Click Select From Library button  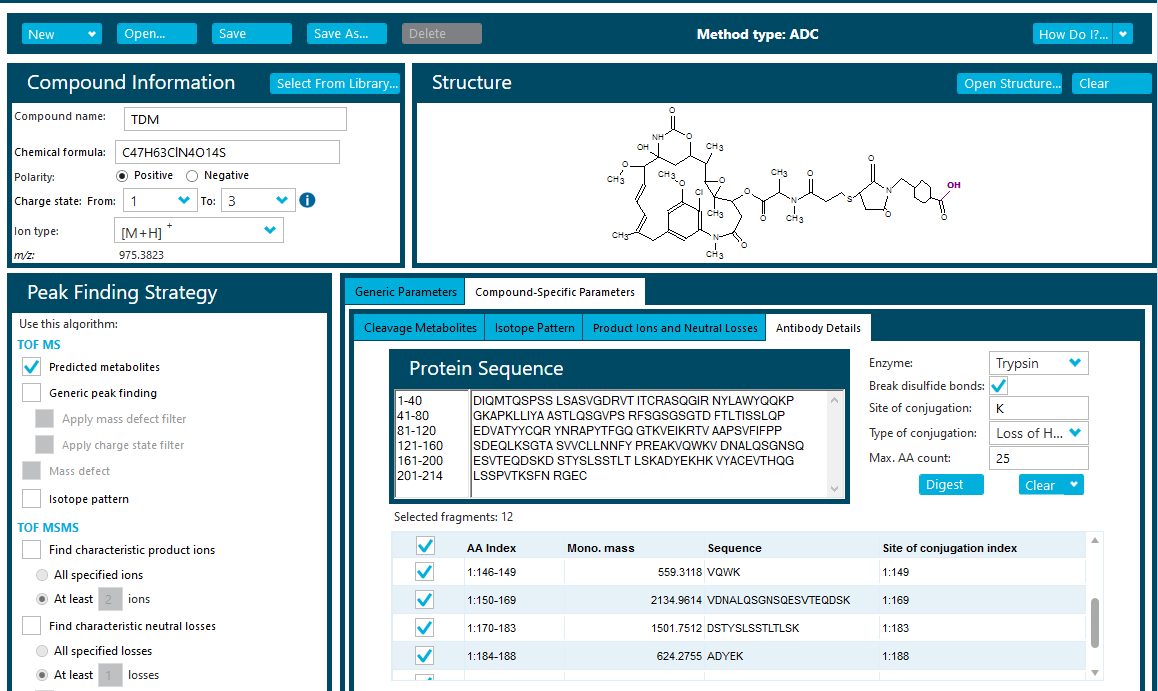[335, 84]
